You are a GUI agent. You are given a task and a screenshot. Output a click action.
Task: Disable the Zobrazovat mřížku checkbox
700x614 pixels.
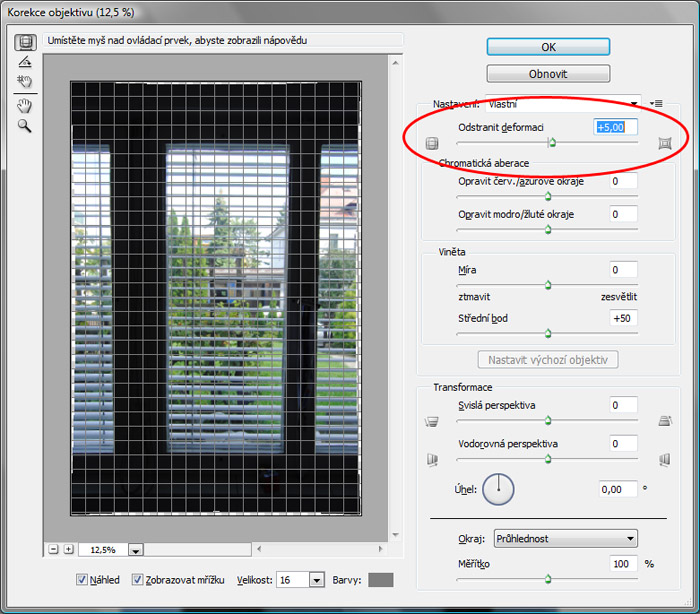[138, 579]
